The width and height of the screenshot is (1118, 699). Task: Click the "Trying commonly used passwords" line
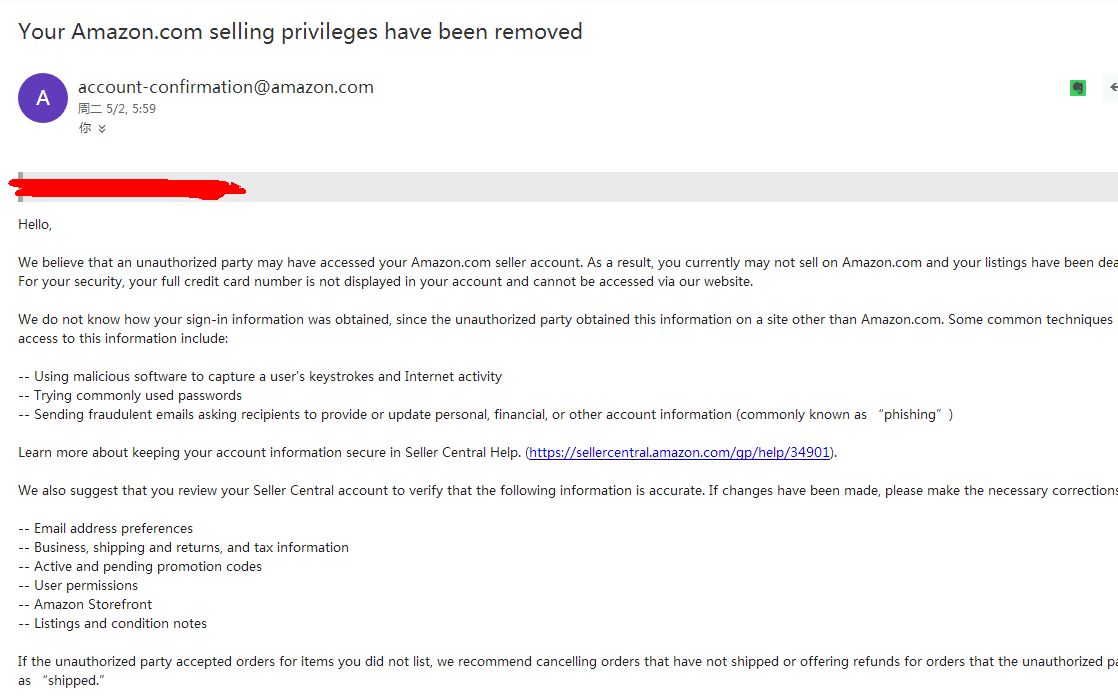point(138,395)
